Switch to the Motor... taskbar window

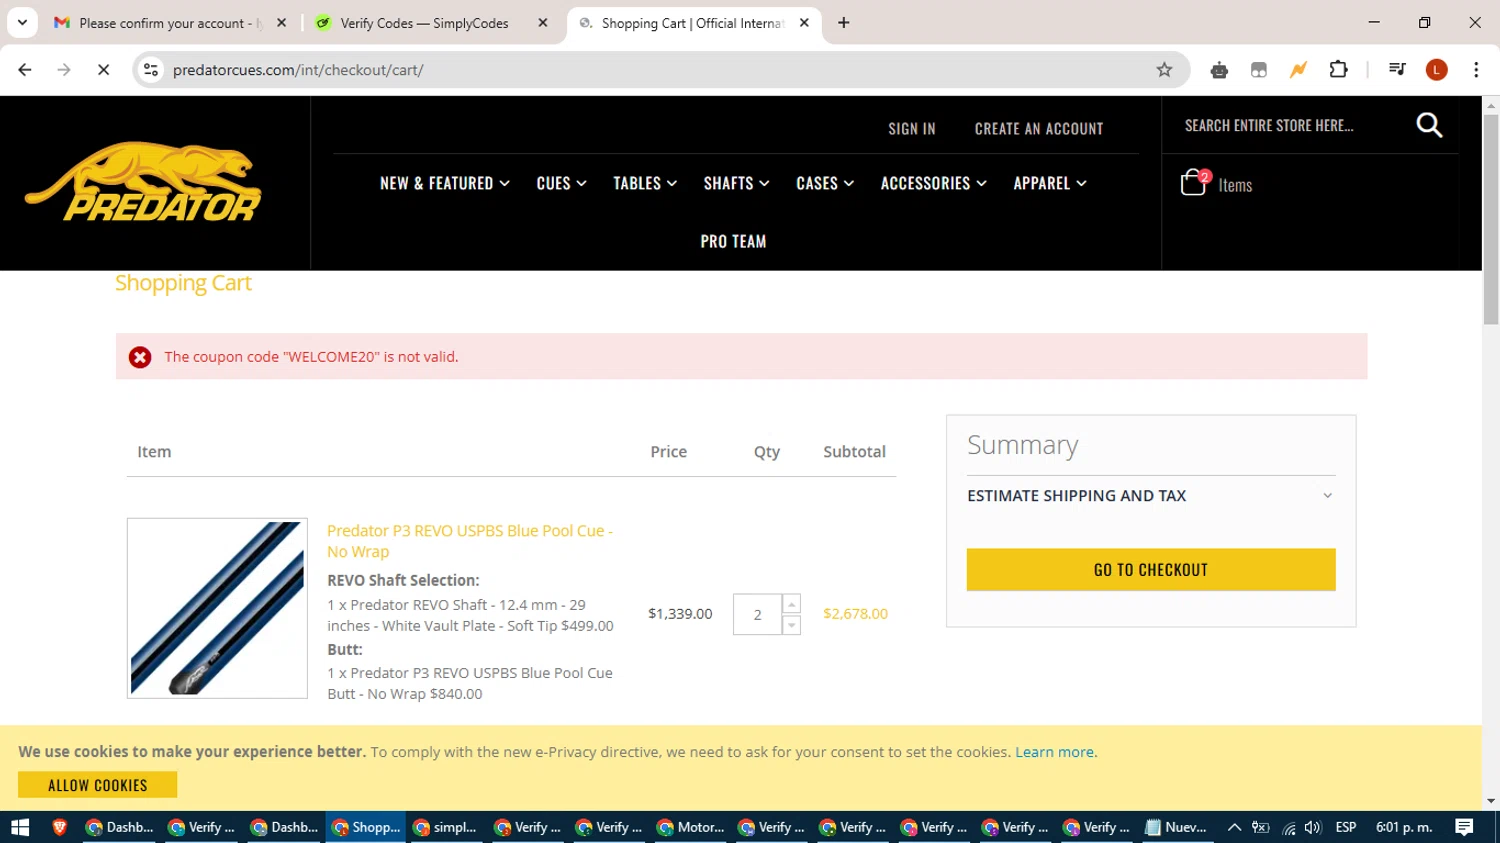tap(690, 827)
